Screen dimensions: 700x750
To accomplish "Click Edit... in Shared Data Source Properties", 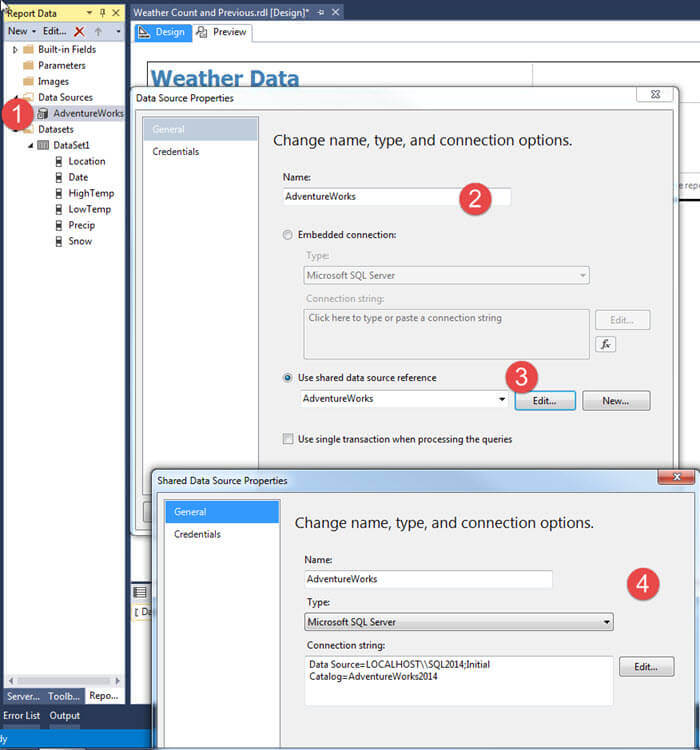I will [x=646, y=667].
